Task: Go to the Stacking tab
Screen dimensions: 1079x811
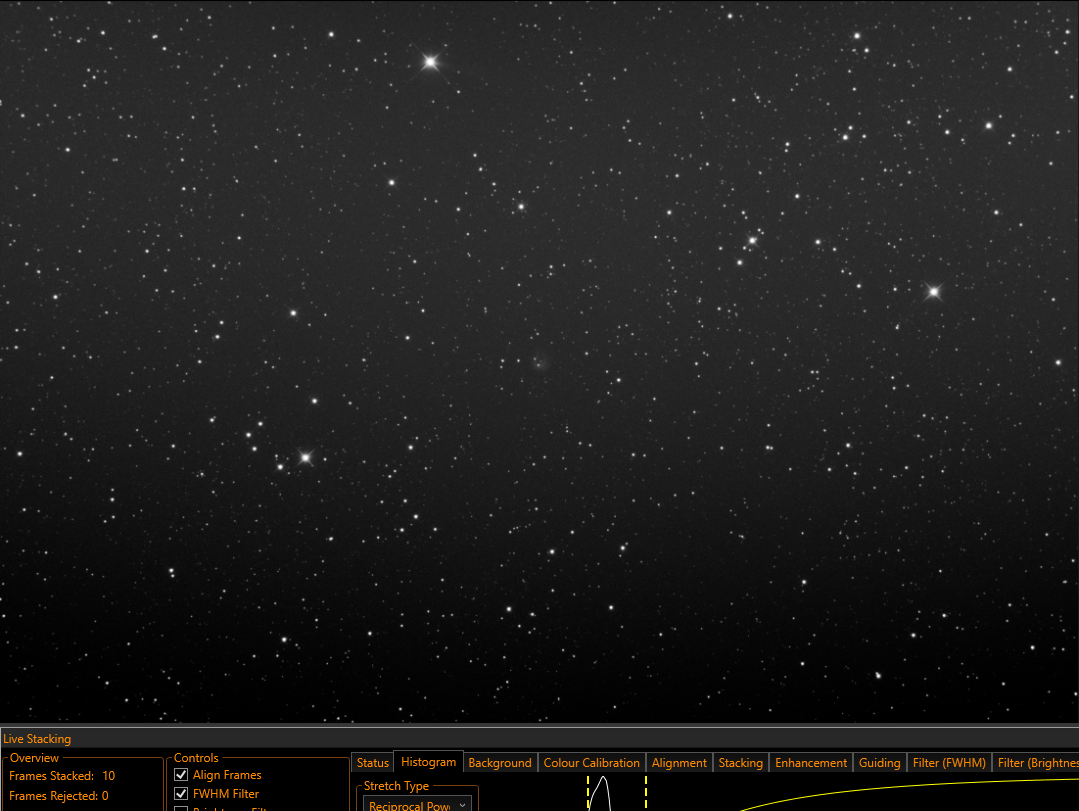Action: click(740, 763)
